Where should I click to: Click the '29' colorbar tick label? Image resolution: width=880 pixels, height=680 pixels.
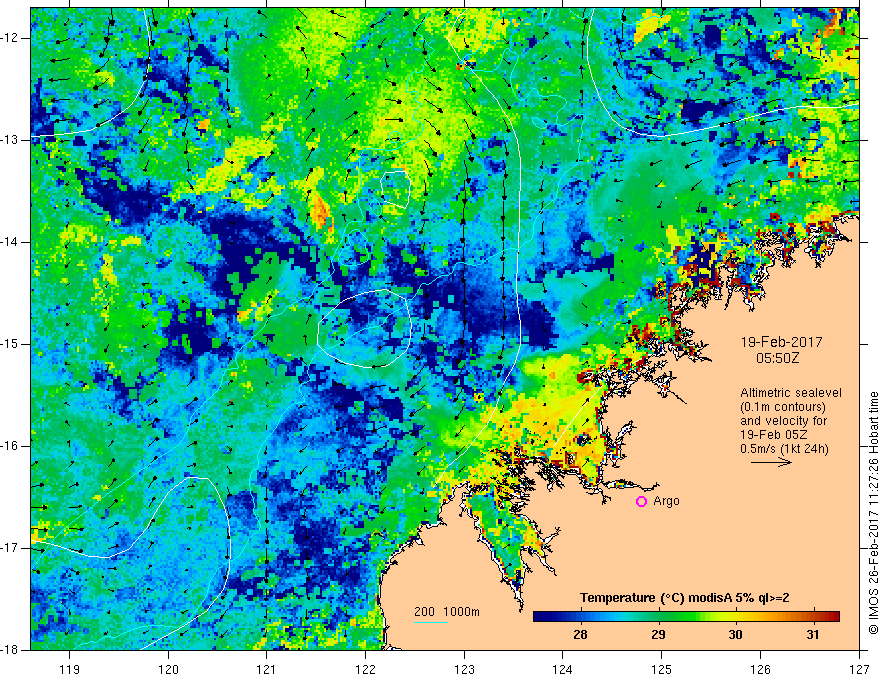[658, 635]
